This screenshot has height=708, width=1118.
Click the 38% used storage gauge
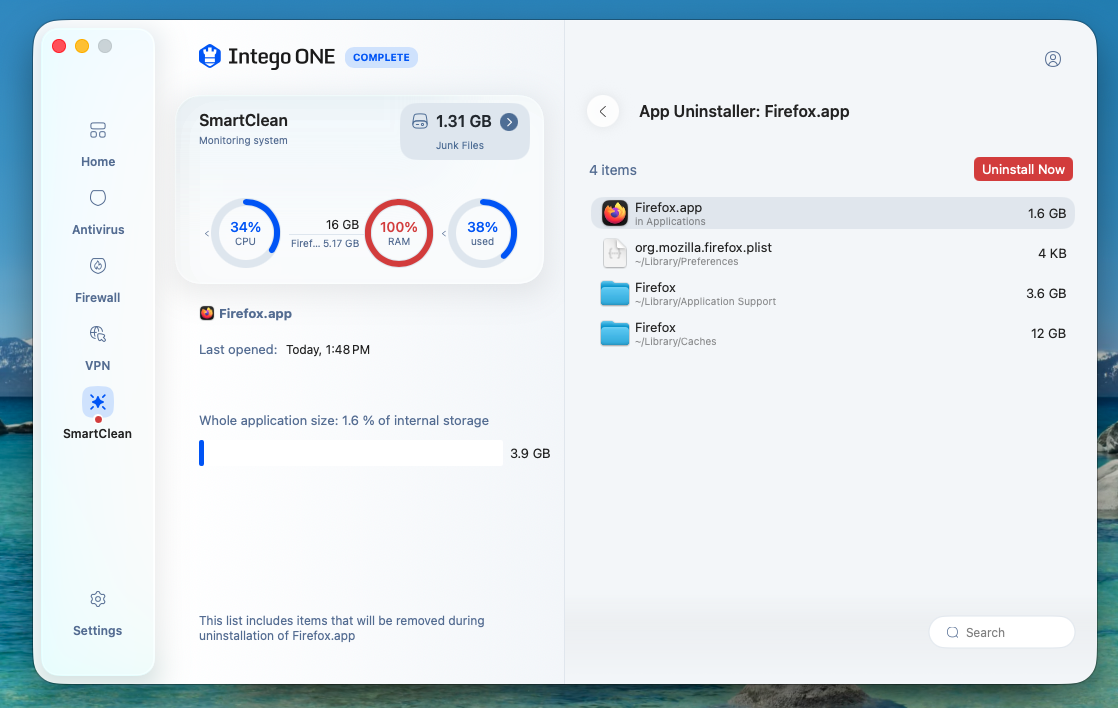coord(483,233)
